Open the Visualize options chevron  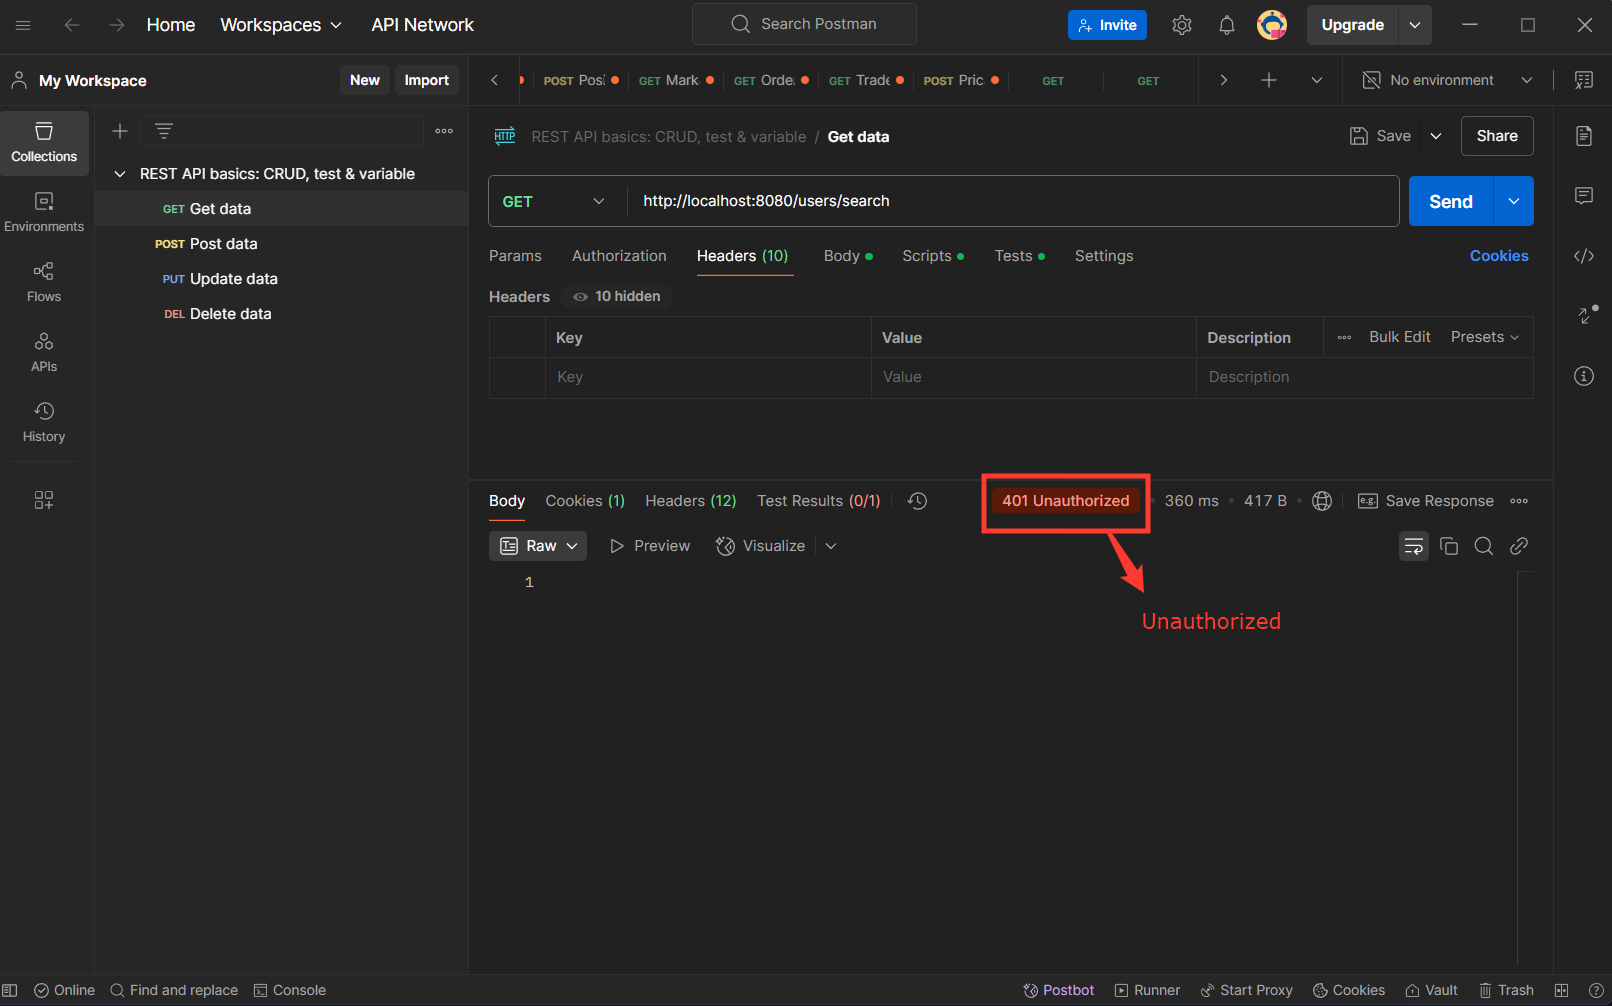tap(831, 546)
